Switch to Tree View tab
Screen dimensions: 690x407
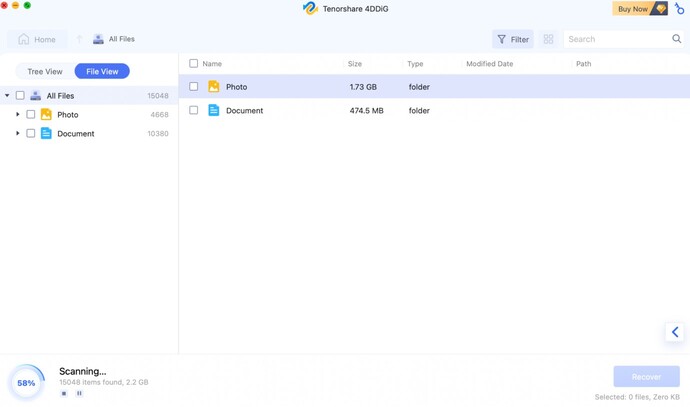click(x=45, y=71)
